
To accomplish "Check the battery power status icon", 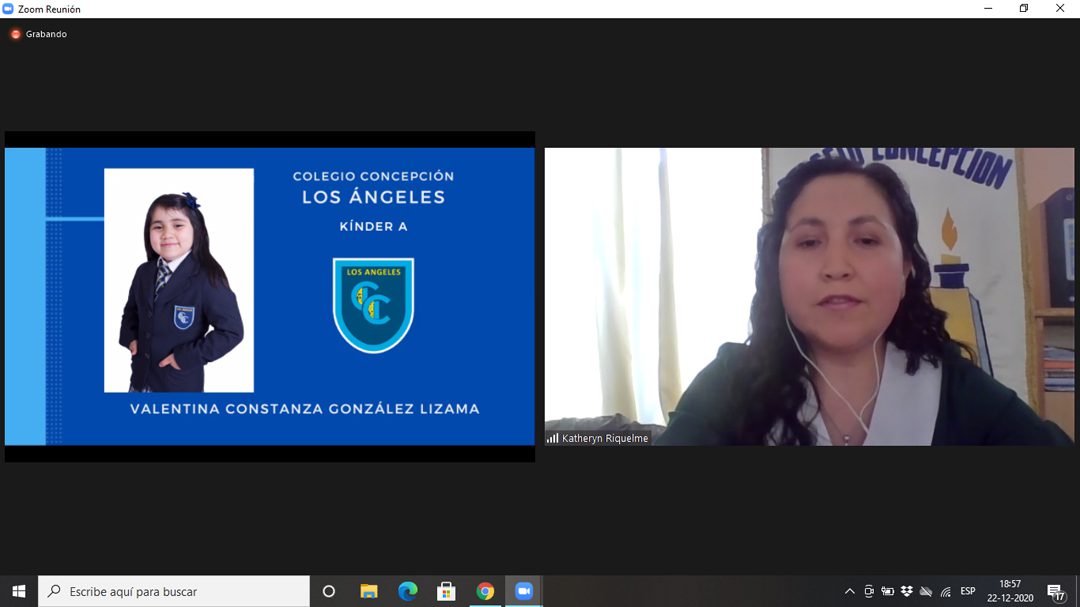I will tap(887, 591).
